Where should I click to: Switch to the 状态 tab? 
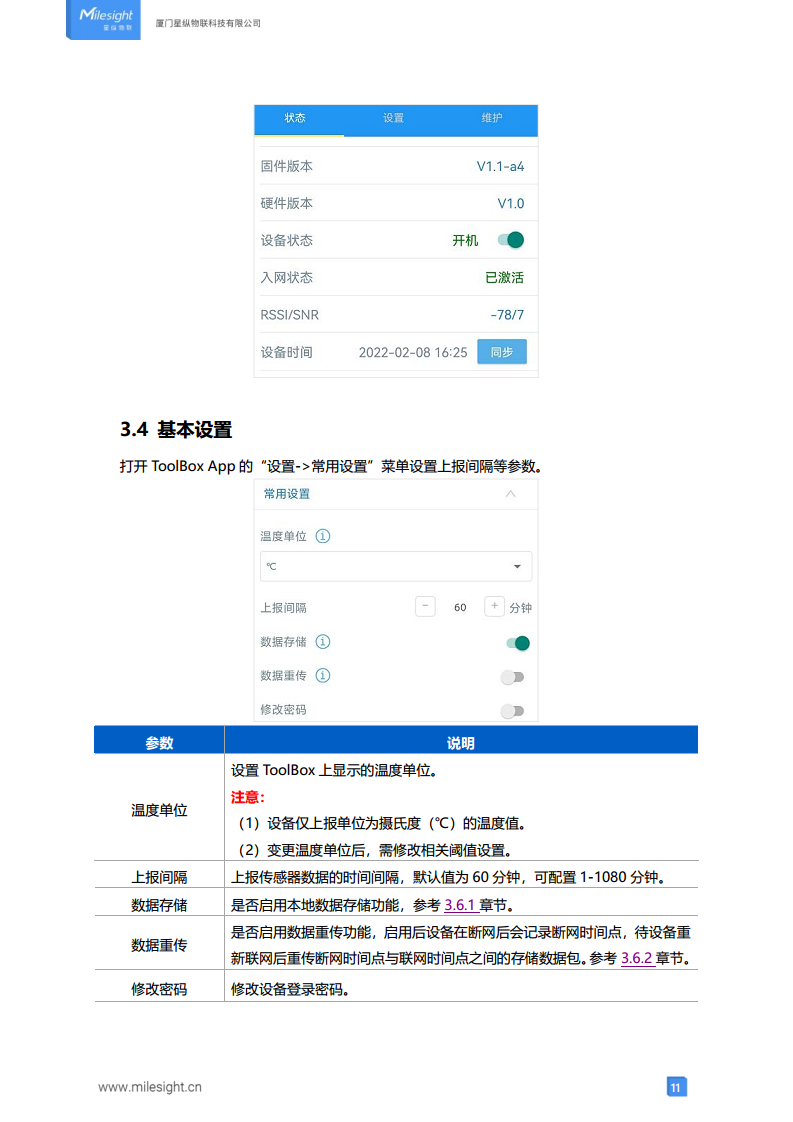pos(295,118)
